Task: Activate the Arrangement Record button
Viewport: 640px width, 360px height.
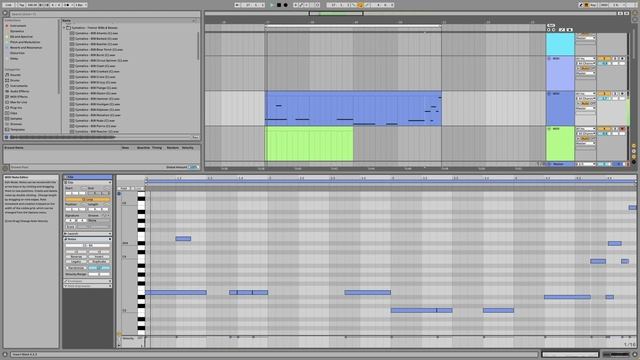Action: pyautogui.click(x=285, y=5)
